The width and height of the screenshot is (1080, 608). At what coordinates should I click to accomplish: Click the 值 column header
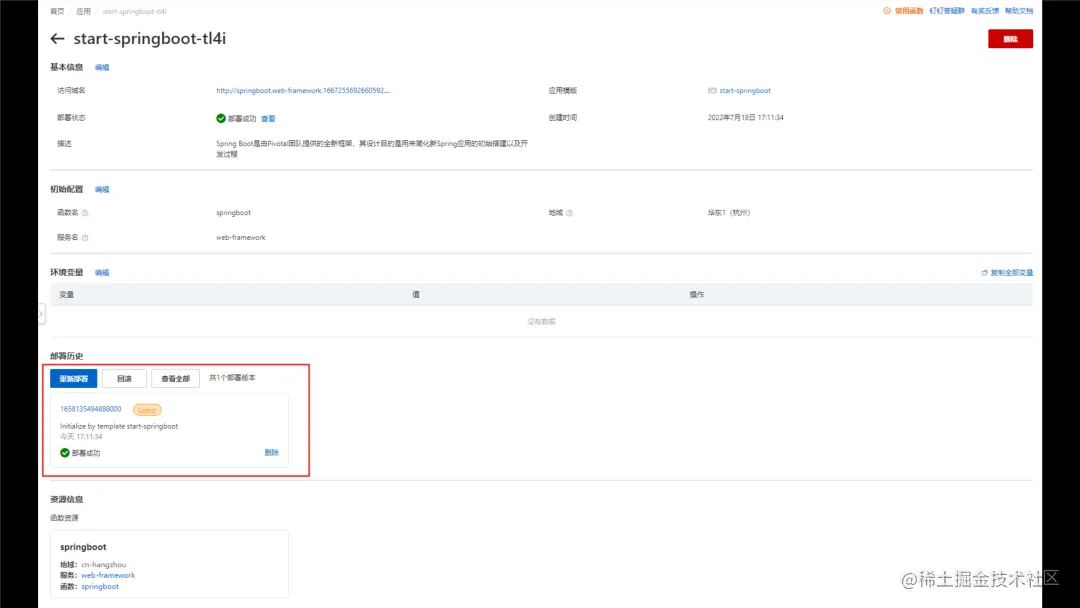coord(416,295)
